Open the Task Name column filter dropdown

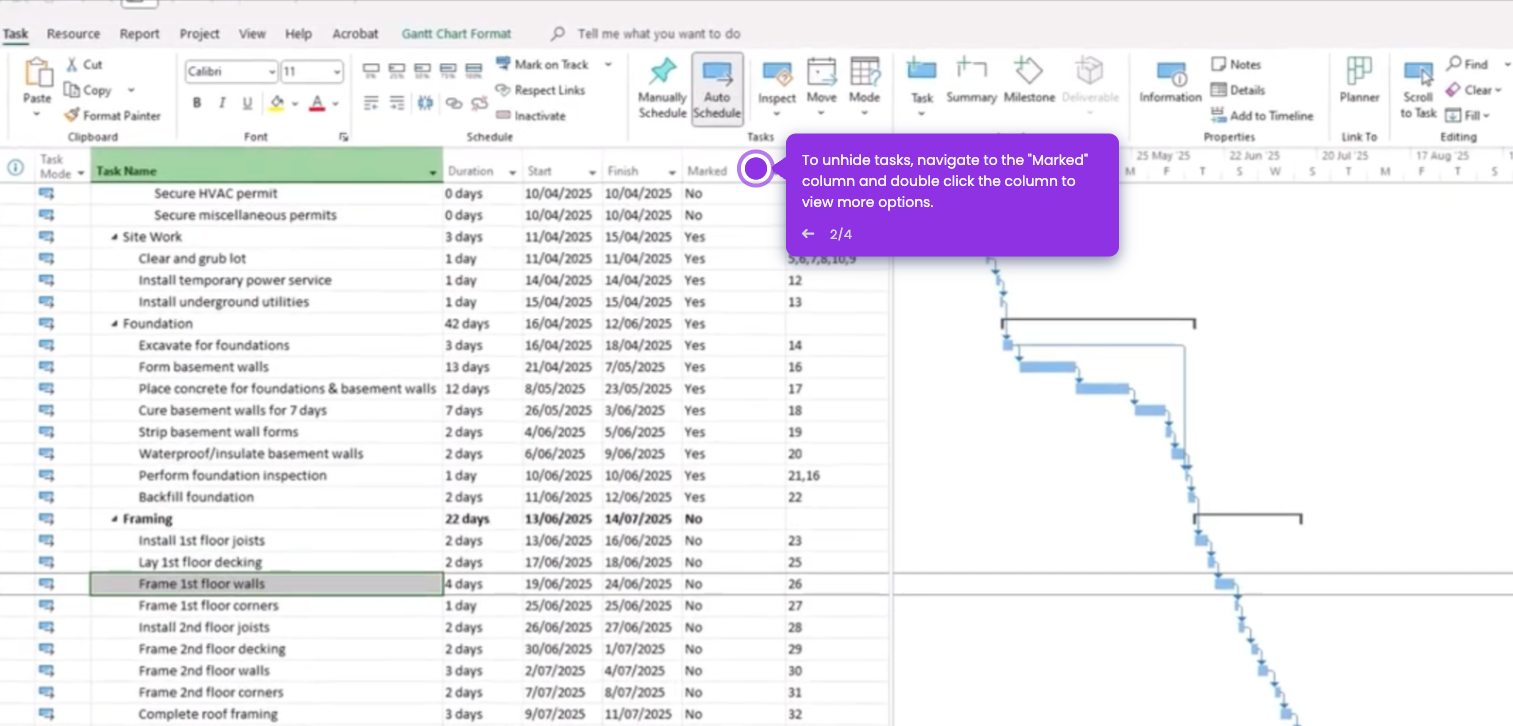point(433,172)
